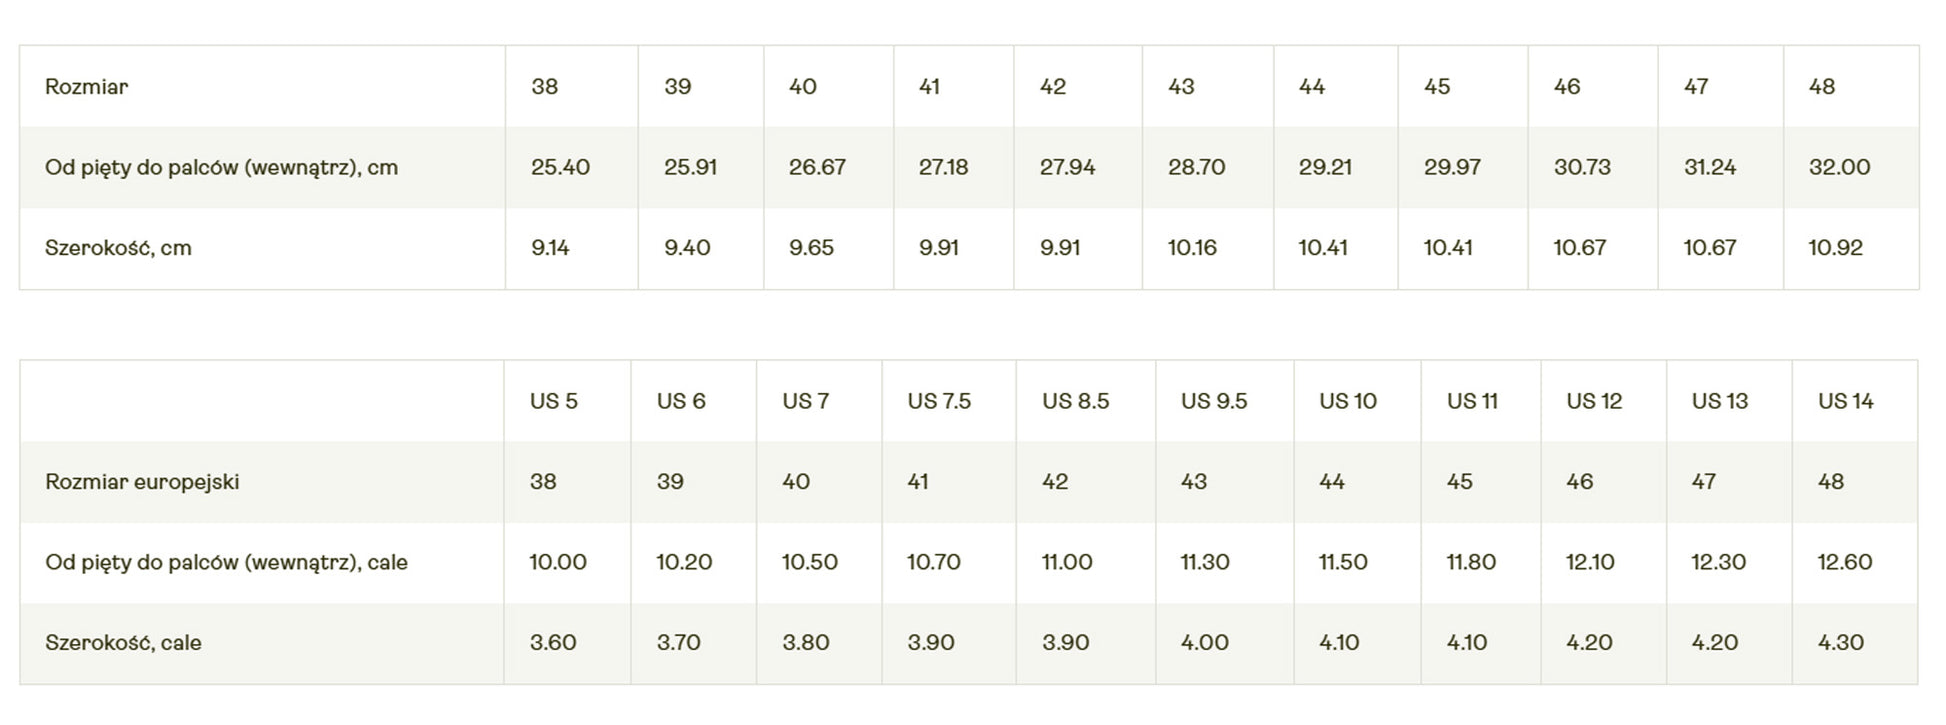This screenshot has width=1946, height=725.
Task: Select the 4.30 inch width value
Action: (1840, 643)
